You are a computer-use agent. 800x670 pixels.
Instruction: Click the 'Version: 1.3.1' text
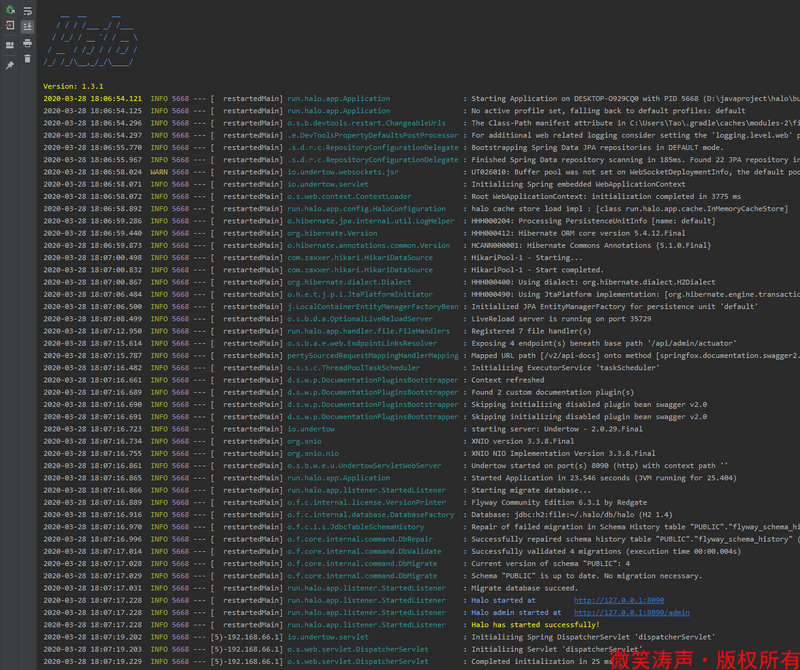tap(73, 86)
